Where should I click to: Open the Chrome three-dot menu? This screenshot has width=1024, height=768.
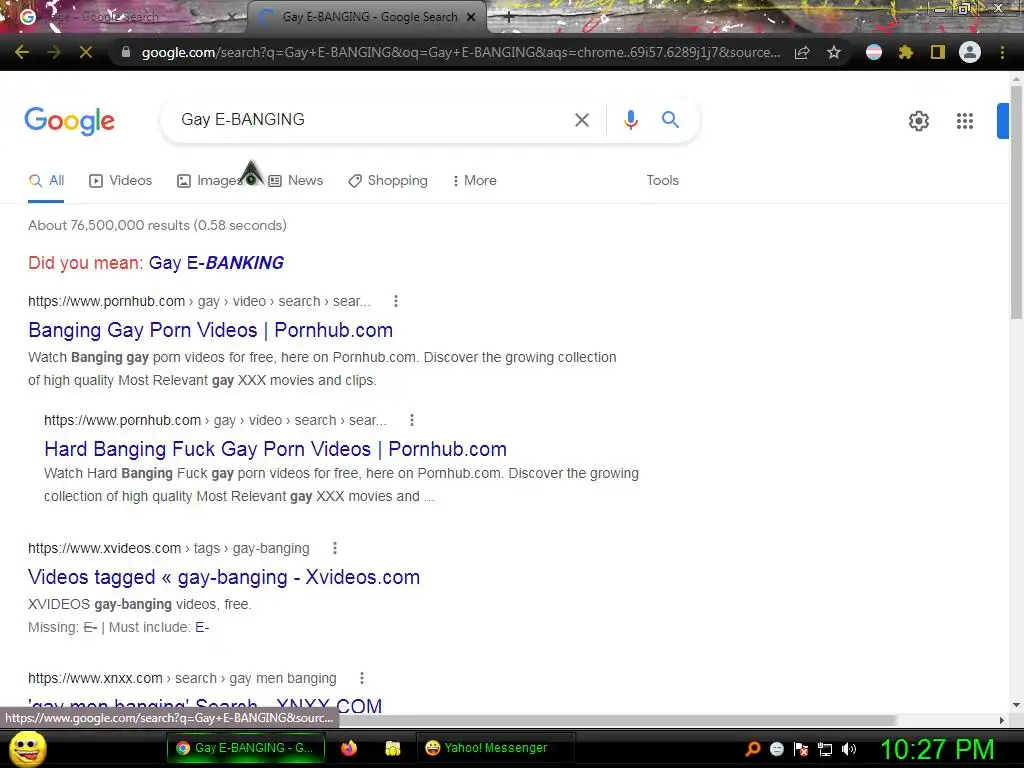(1002, 52)
